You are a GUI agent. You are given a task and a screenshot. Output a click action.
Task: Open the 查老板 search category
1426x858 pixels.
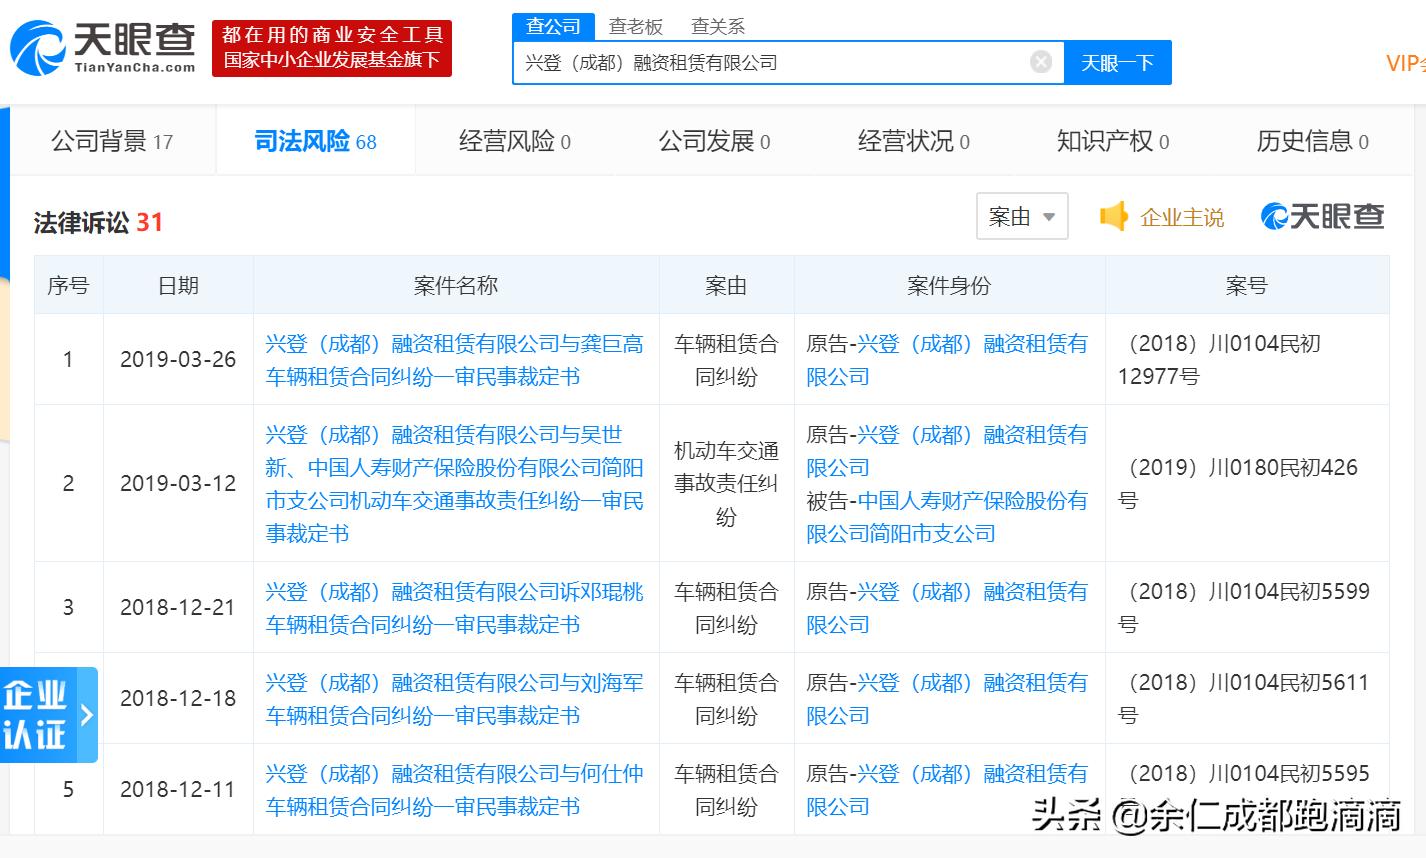point(636,26)
